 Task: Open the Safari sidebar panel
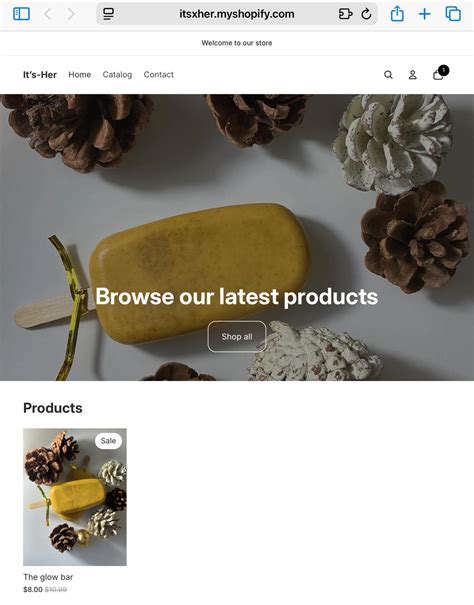21,14
